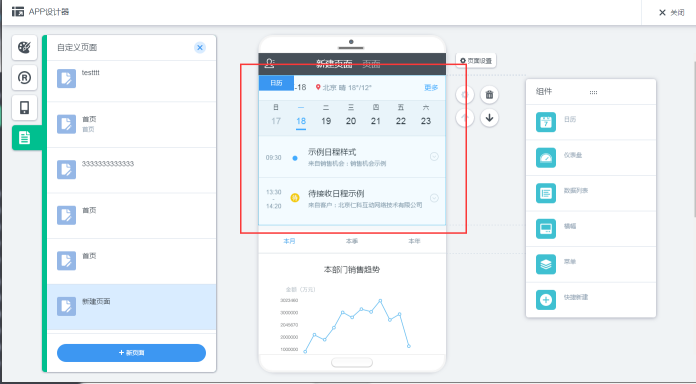The width and height of the screenshot is (696, 384).
Task: Select the highlighted 新建页面 page in list
Action: coord(131,307)
